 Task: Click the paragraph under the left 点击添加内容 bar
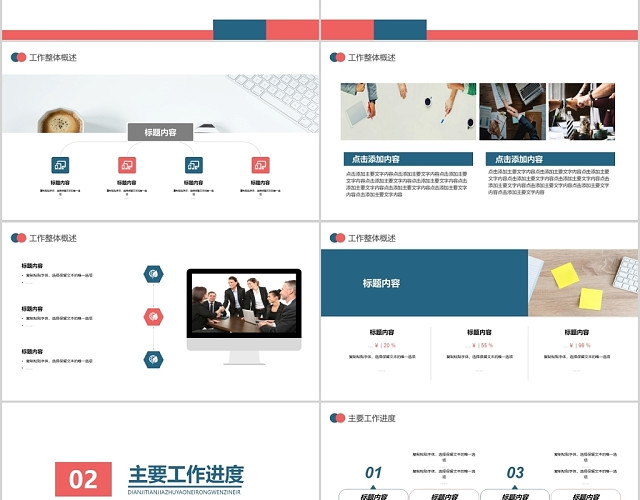[407, 184]
